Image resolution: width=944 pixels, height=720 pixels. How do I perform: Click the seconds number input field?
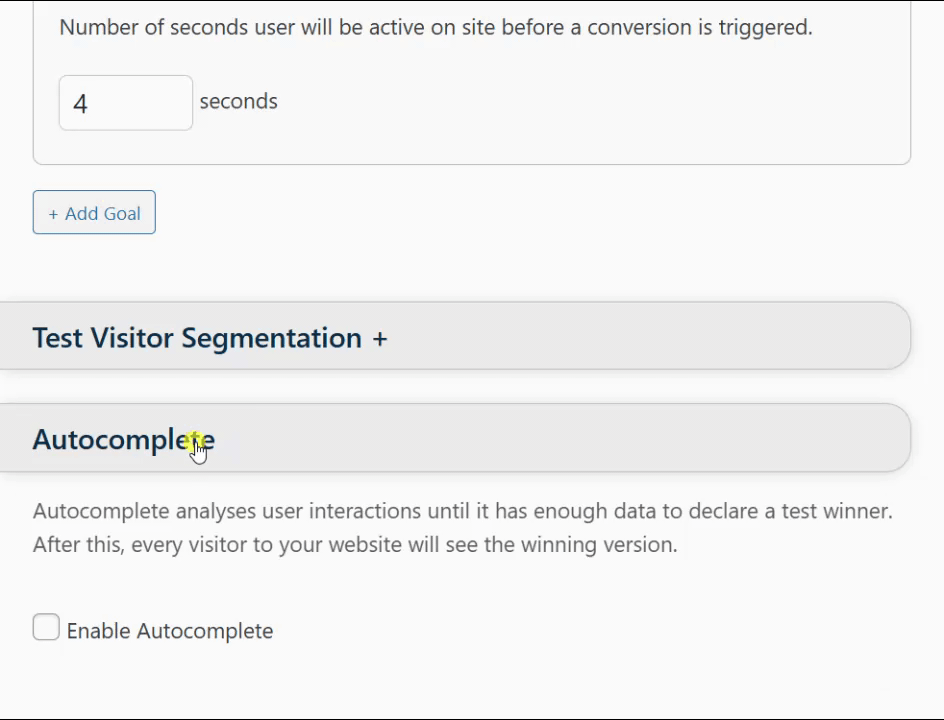pyautogui.click(x=126, y=103)
